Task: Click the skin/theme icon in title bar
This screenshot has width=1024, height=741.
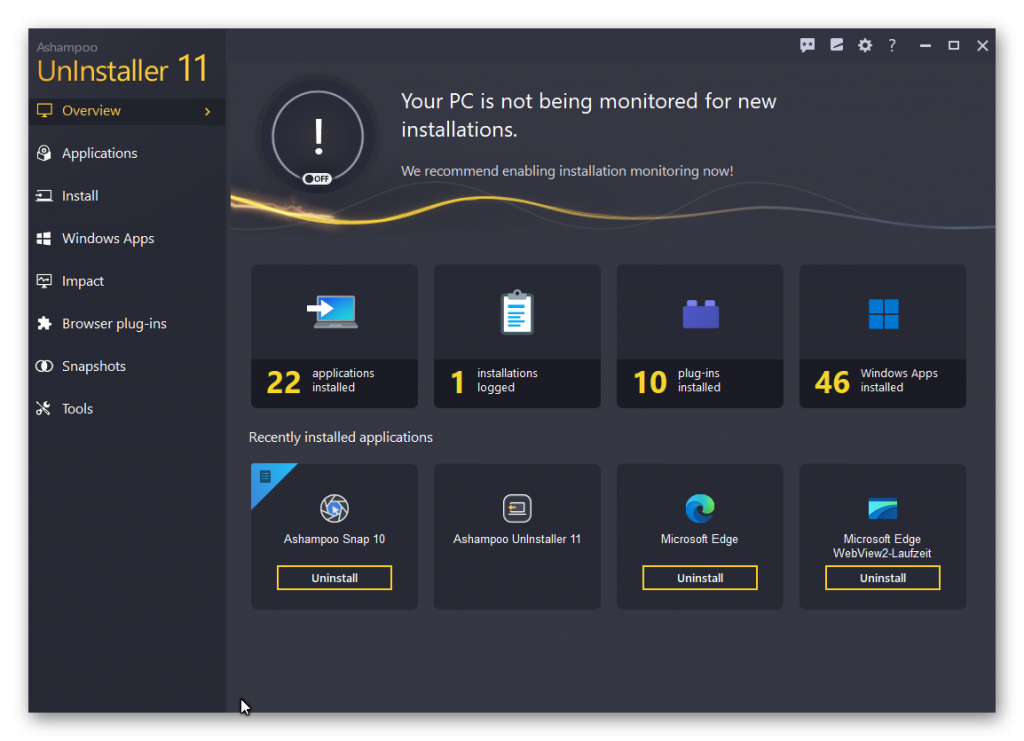Action: pyautogui.click(x=836, y=45)
